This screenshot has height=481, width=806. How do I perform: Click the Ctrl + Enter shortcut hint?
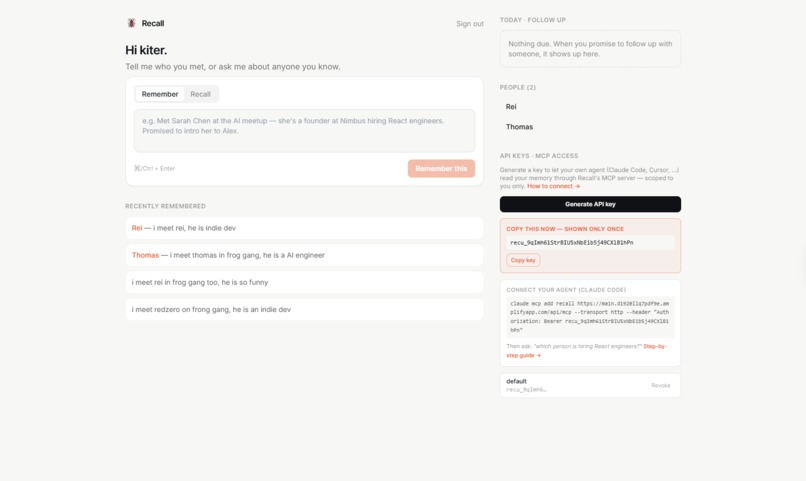click(x=155, y=169)
